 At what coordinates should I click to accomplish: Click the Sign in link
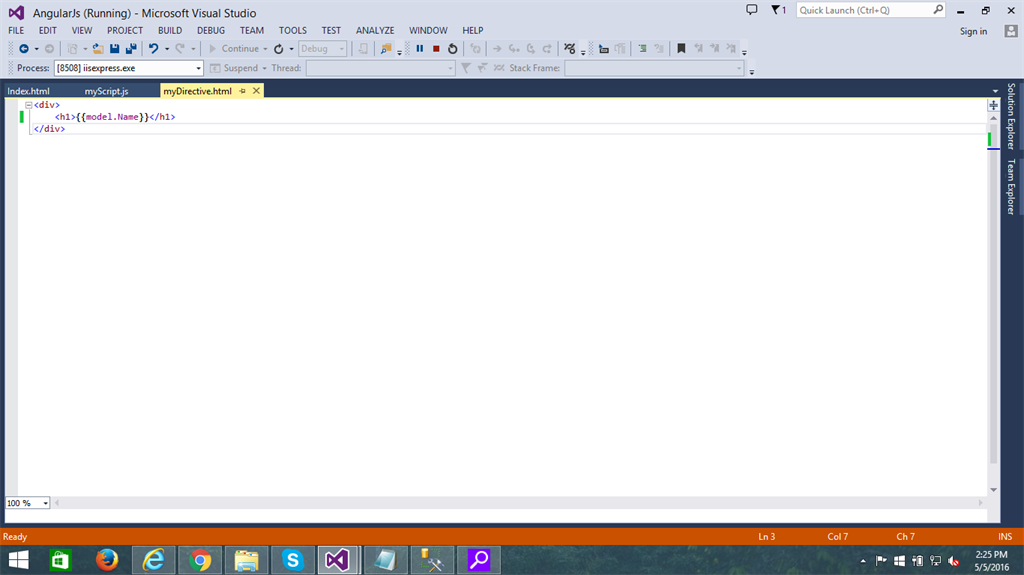click(973, 31)
